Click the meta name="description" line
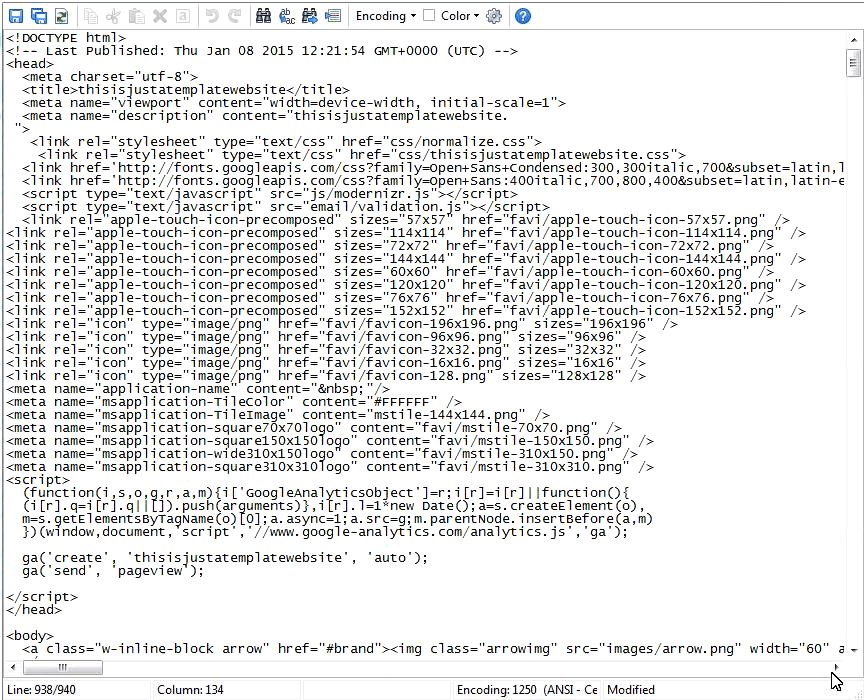This screenshot has height=700, width=864. [264, 116]
